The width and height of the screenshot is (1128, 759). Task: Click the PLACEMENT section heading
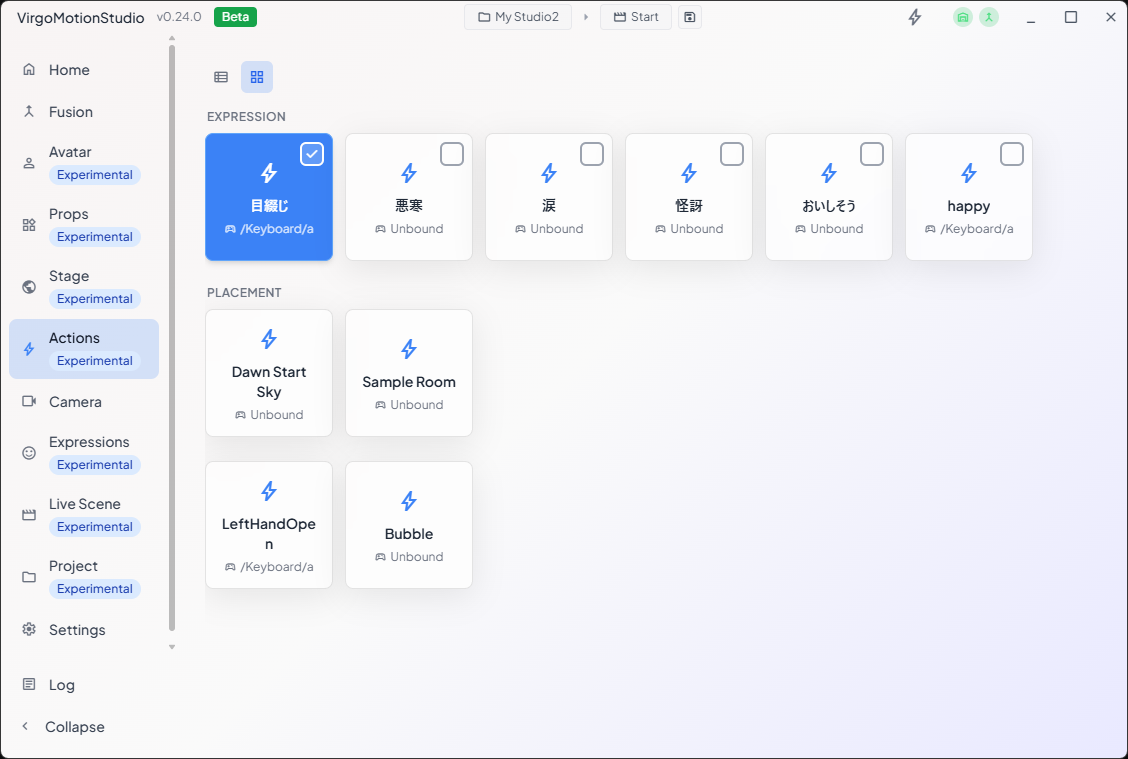coord(244,293)
